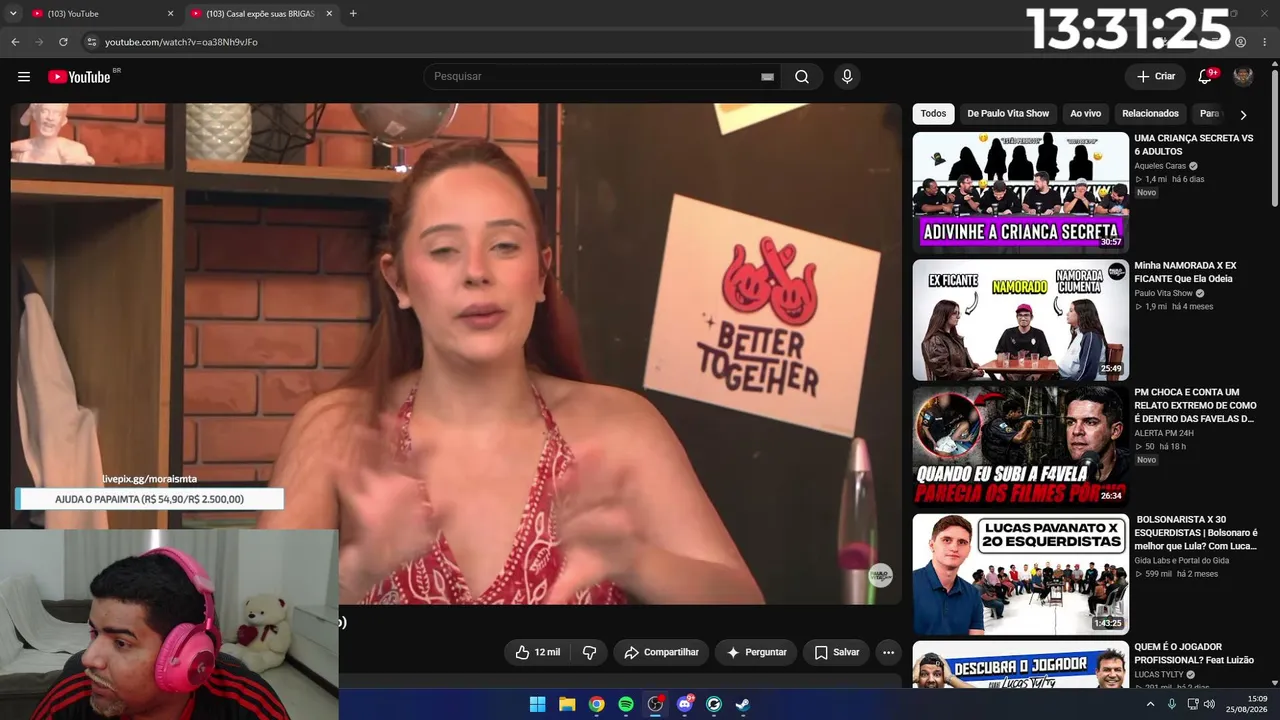This screenshot has width=1280, height=720.
Task: Open YouTube notifications bell
Action: [x=1205, y=77]
